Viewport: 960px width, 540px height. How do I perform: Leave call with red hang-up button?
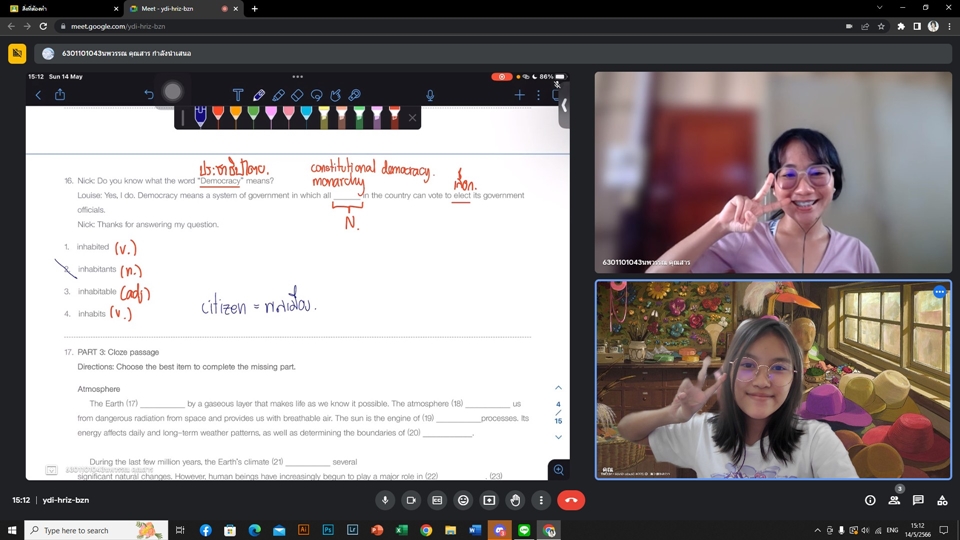point(571,500)
